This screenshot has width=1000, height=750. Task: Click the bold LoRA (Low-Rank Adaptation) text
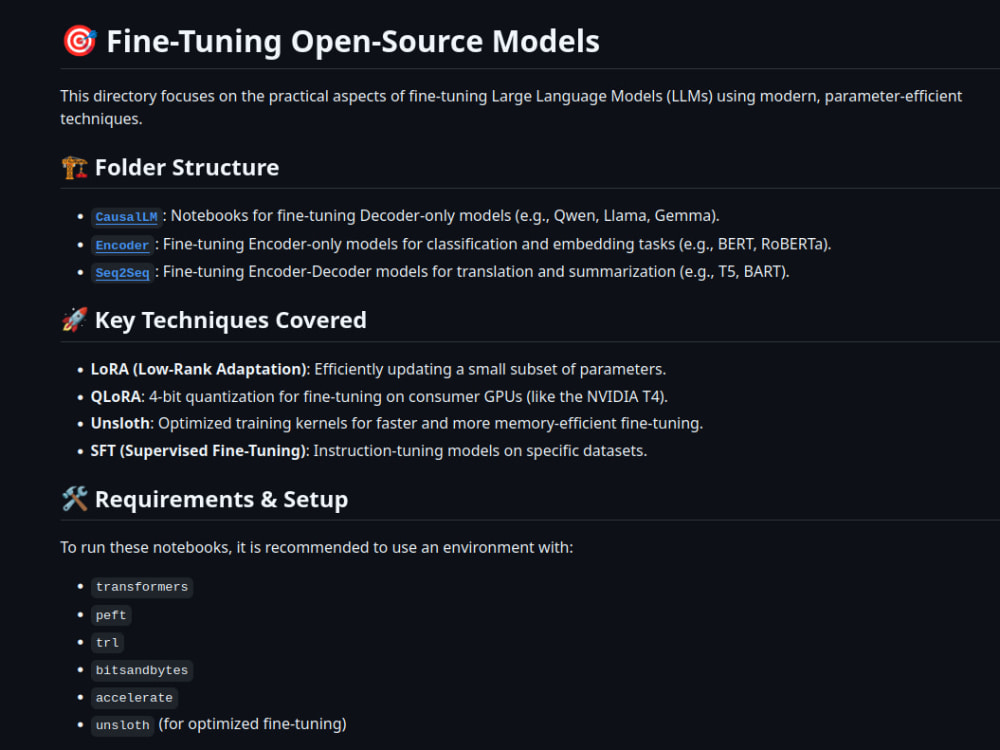(x=198, y=369)
